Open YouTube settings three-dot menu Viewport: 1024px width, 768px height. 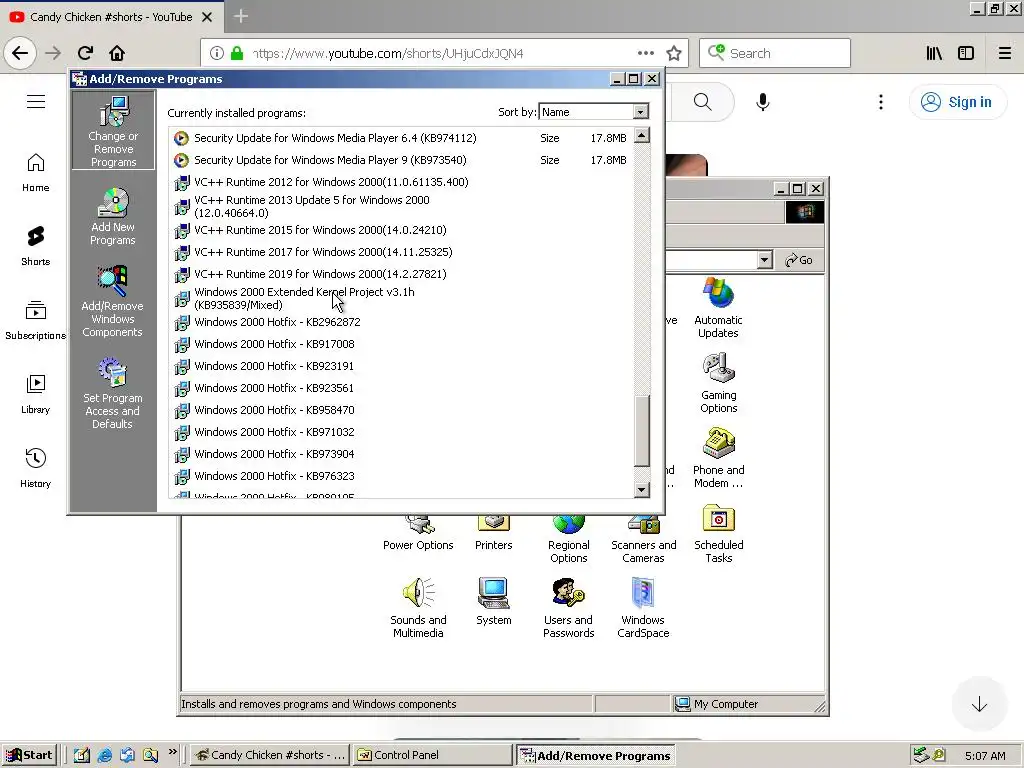pos(881,102)
